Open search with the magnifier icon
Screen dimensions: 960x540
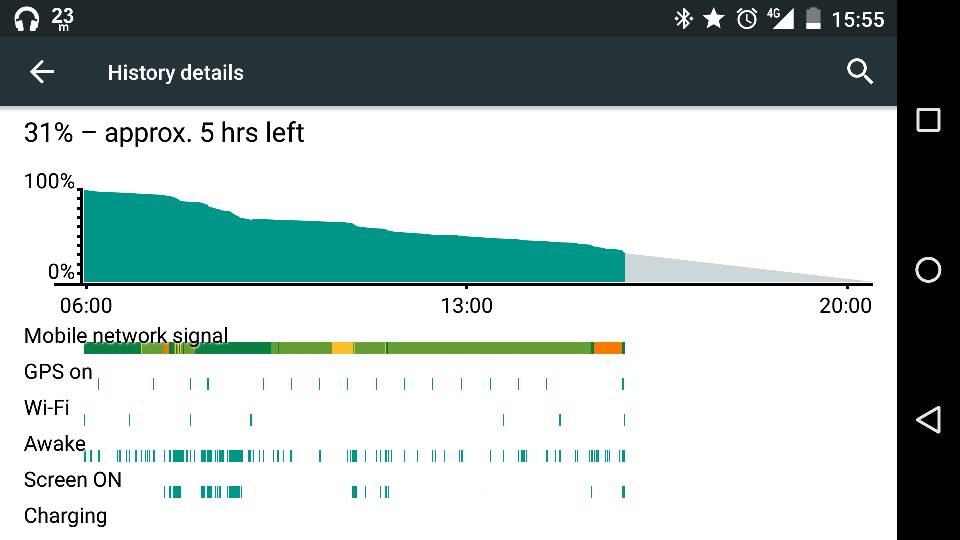pos(860,72)
